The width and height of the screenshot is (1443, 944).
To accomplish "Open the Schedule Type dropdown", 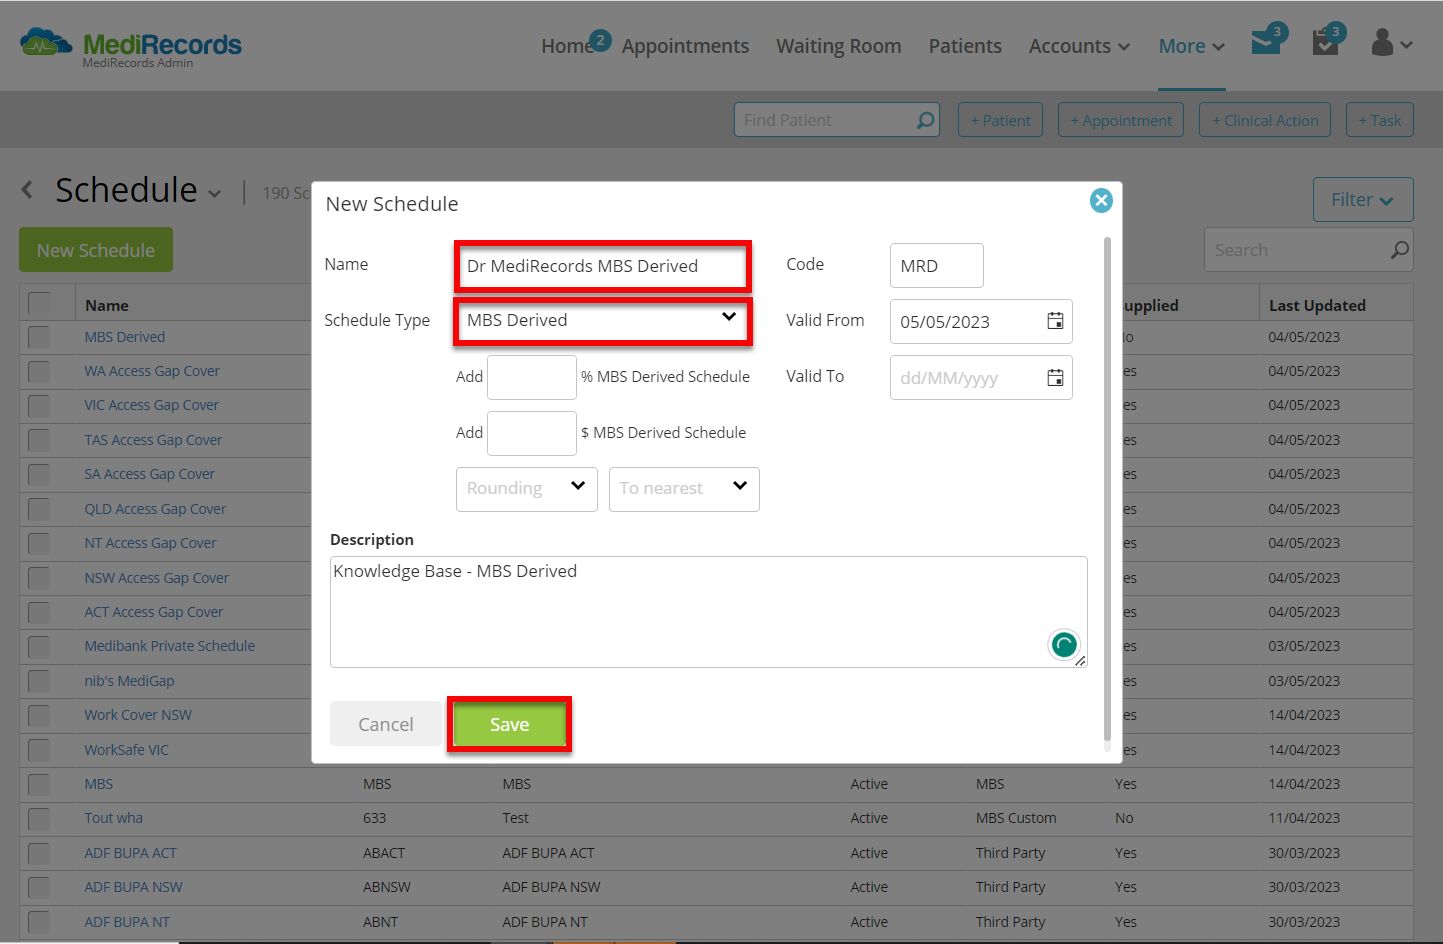I will coord(602,321).
